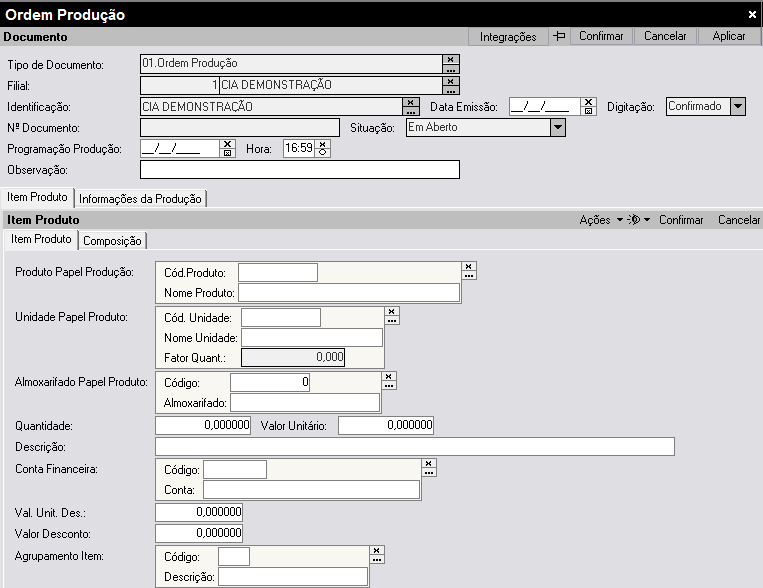Click the Valor Desconto field
This screenshot has height=588, width=763.
pyautogui.click(x=199, y=533)
